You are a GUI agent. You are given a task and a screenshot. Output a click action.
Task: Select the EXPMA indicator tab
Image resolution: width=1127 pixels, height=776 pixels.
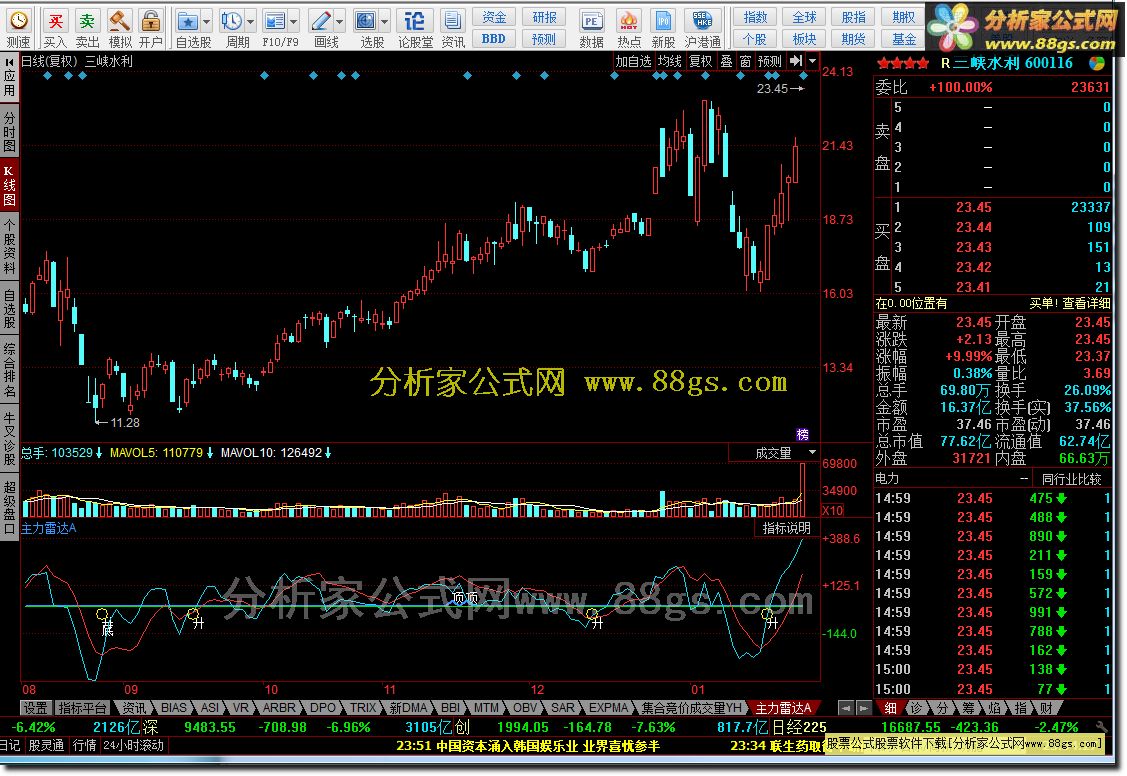point(608,708)
